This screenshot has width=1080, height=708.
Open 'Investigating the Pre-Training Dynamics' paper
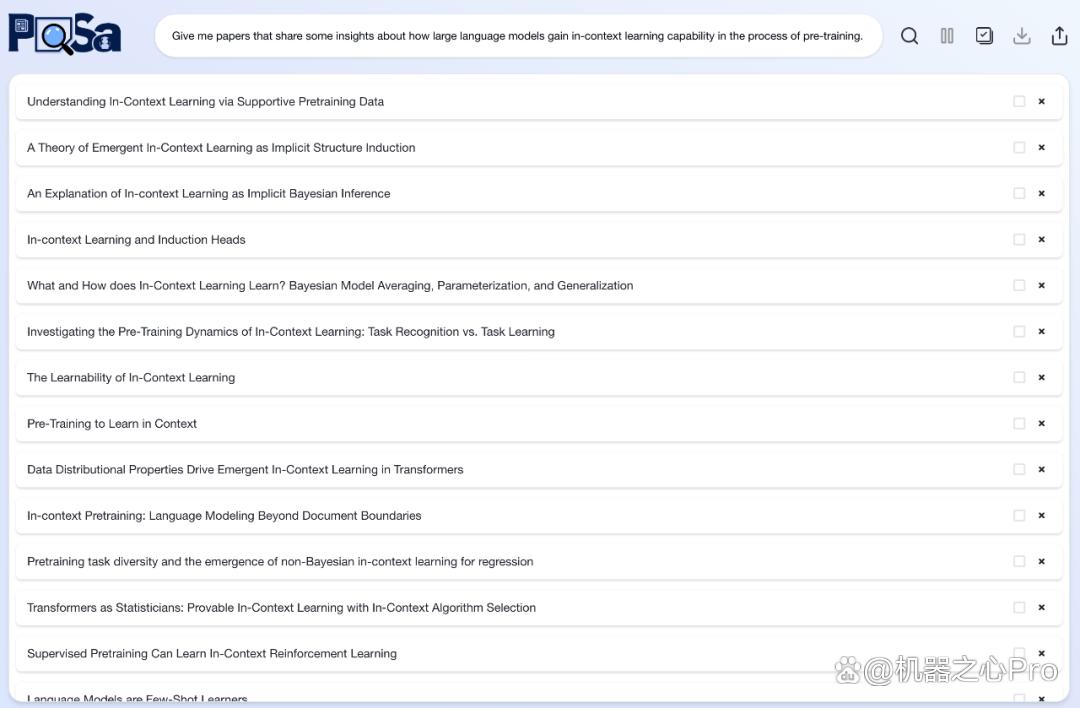tap(291, 331)
